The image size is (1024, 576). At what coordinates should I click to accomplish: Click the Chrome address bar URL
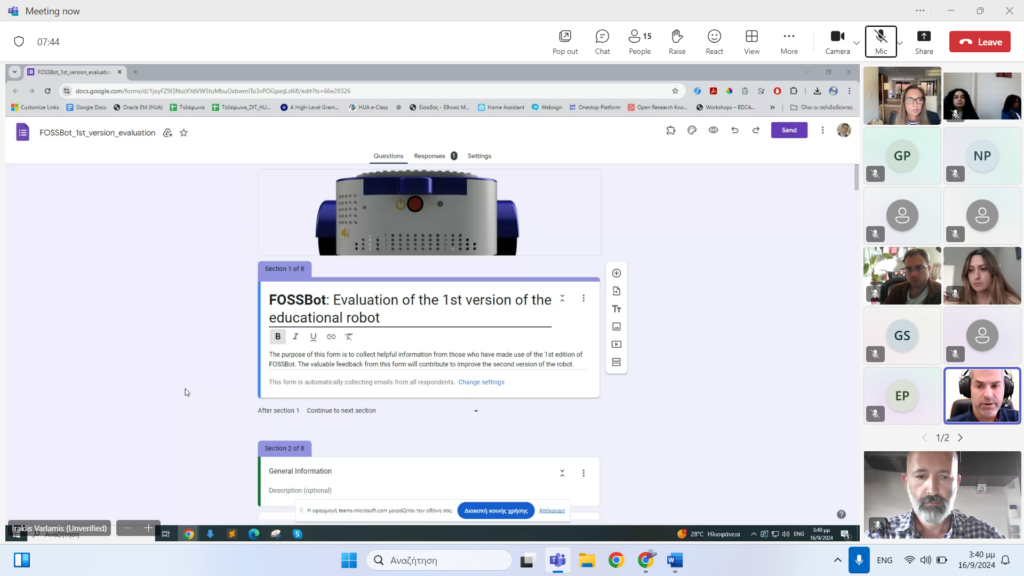pos(213,91)
